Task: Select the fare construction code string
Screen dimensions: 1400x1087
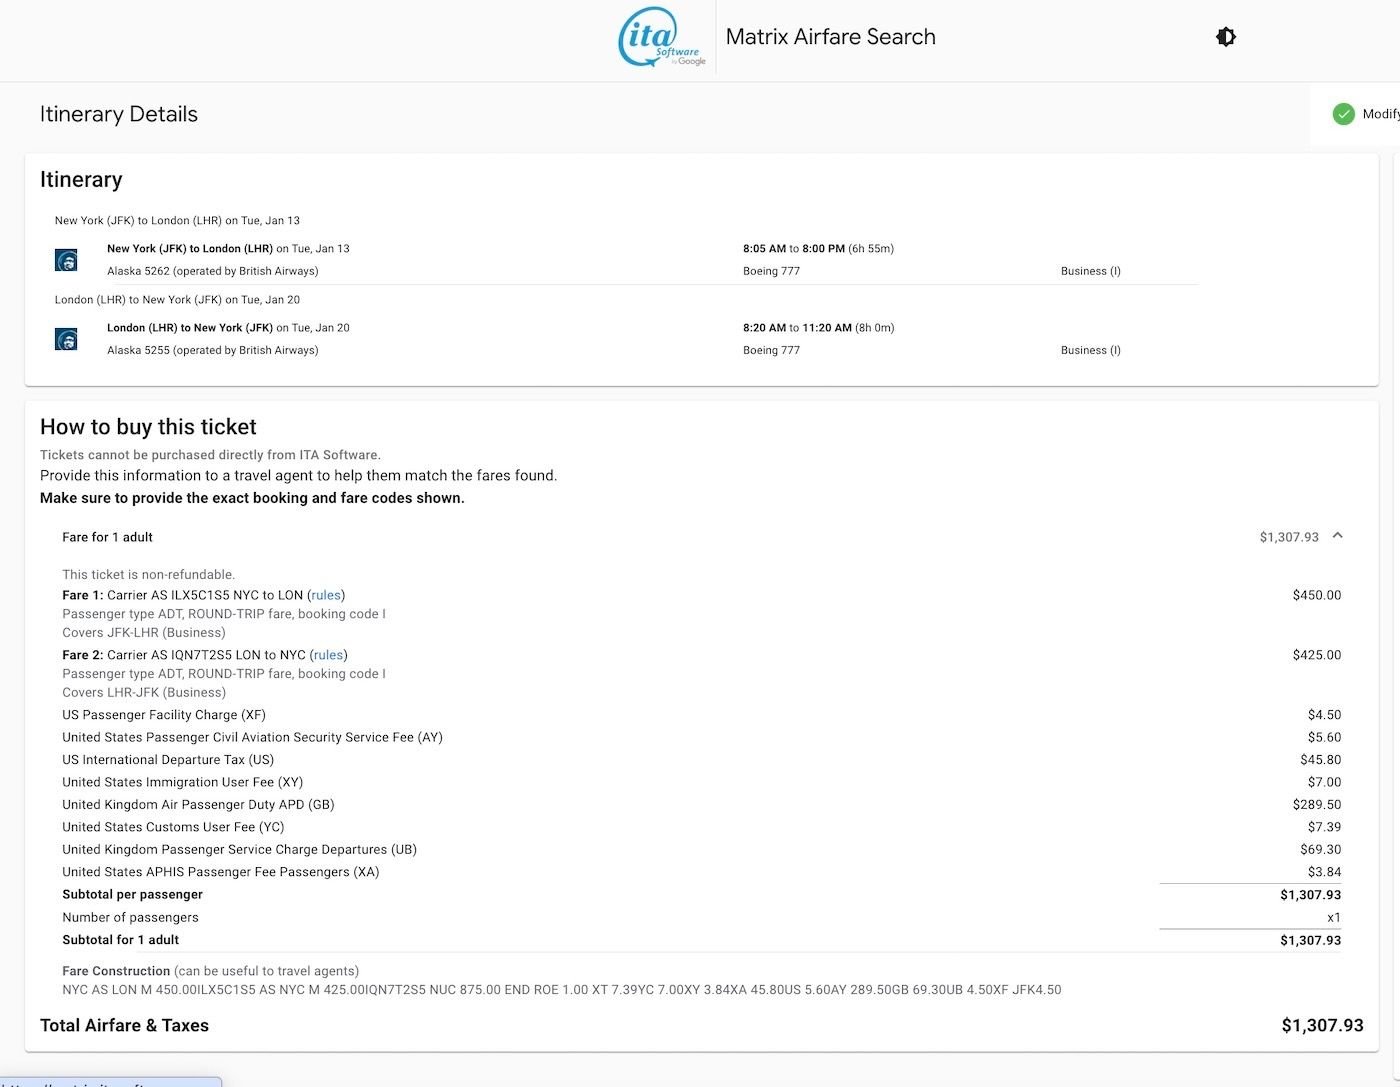Action: coord(561,990)
